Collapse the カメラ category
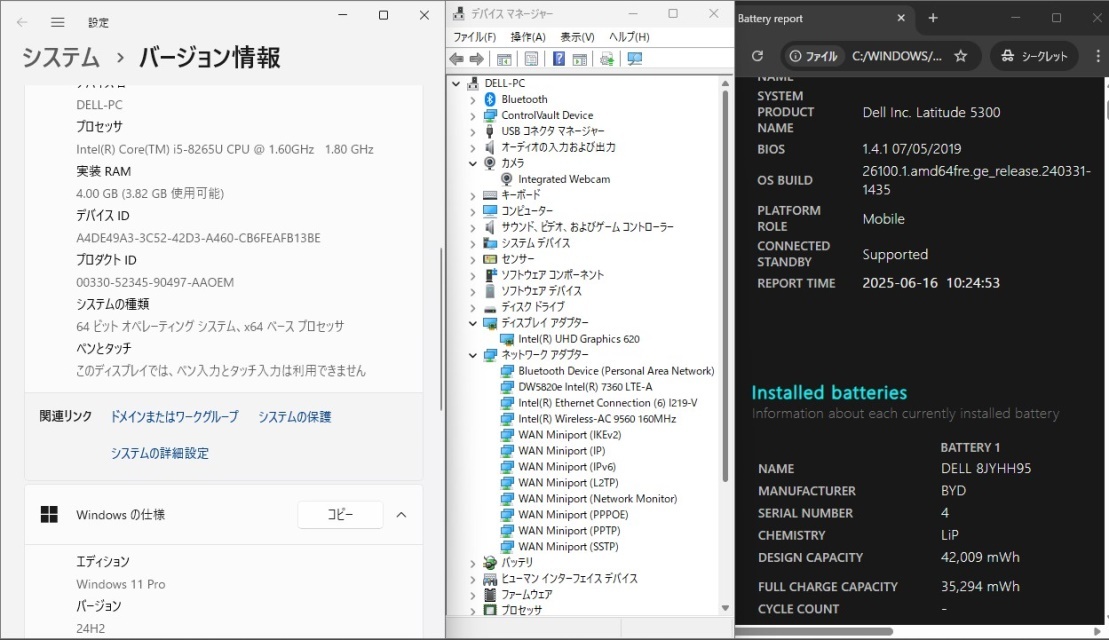Image resolution: width=1109 pixels, height=640 pixels. 473,163
